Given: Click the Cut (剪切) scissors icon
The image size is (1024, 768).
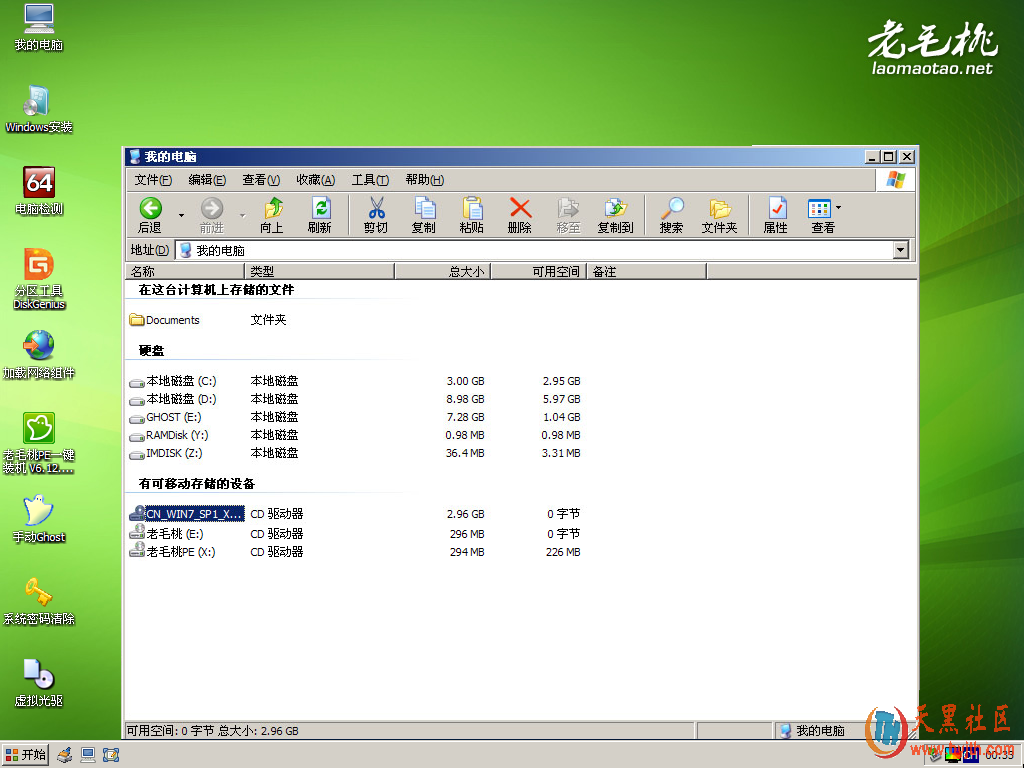Looking at the screenshot, I should click(x=376, y=214).
